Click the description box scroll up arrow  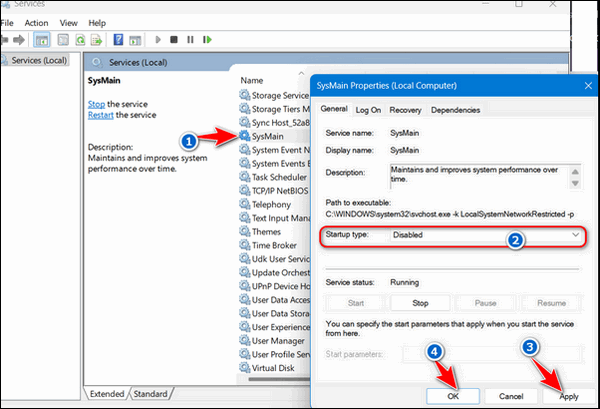[x=575, y=172]
